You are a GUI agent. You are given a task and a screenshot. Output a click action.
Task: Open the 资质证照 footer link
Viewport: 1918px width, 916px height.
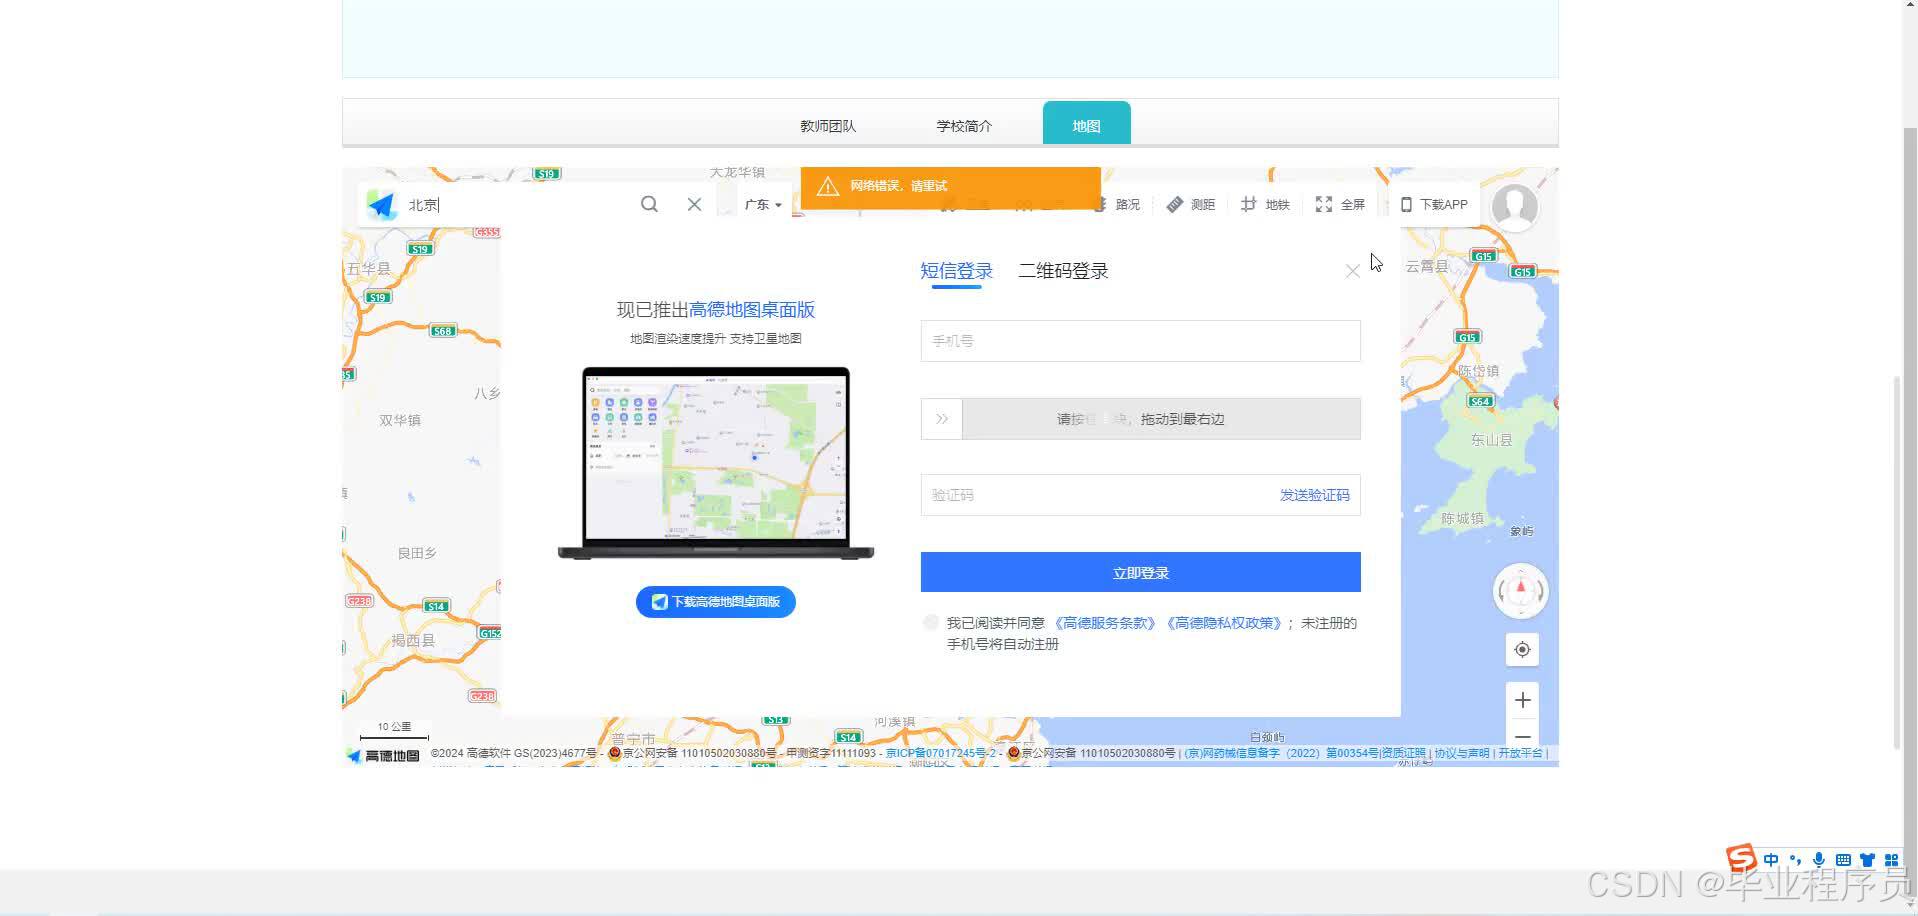pos(1404,753)
